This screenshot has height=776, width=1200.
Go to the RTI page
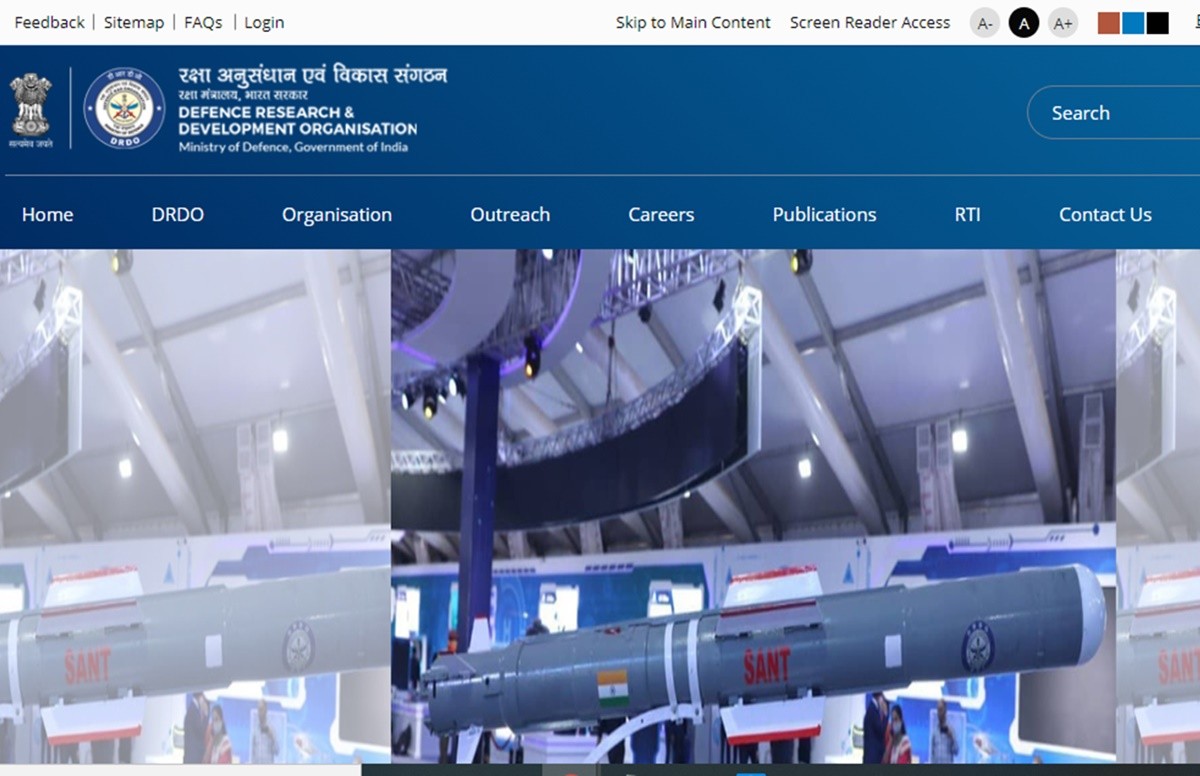(x=967, y=214)
